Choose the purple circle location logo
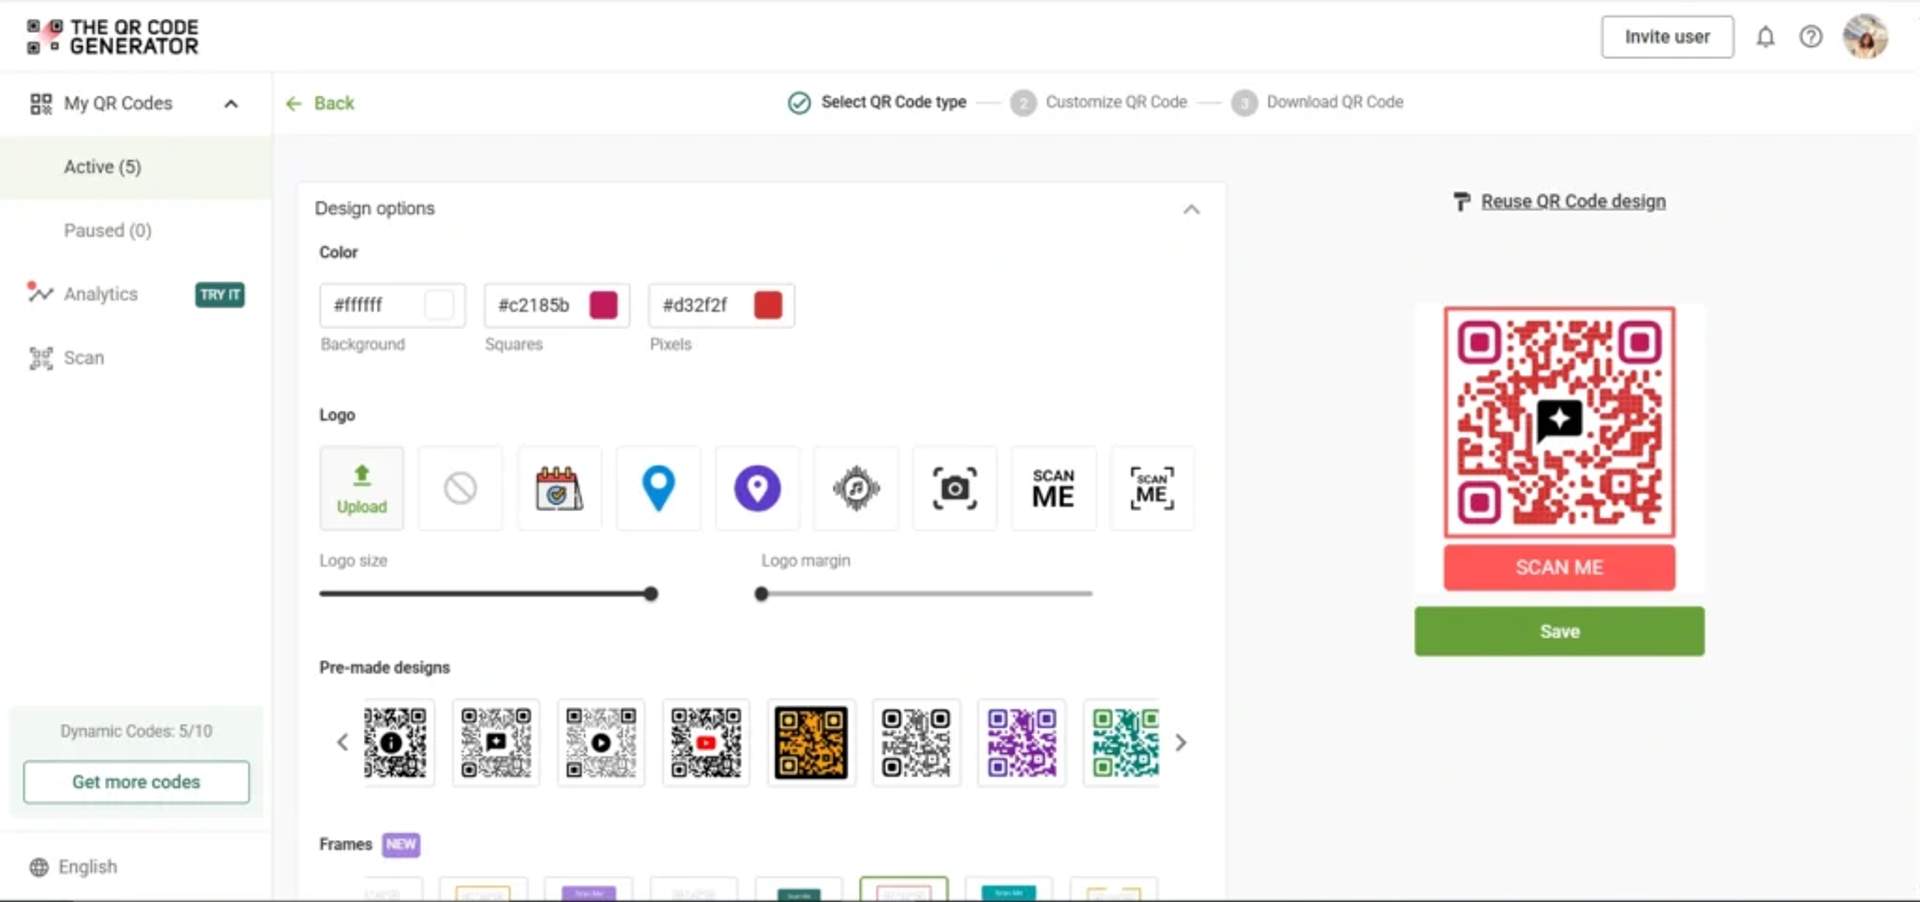This screenshot has width=1920, height=902. coord(757,488)
